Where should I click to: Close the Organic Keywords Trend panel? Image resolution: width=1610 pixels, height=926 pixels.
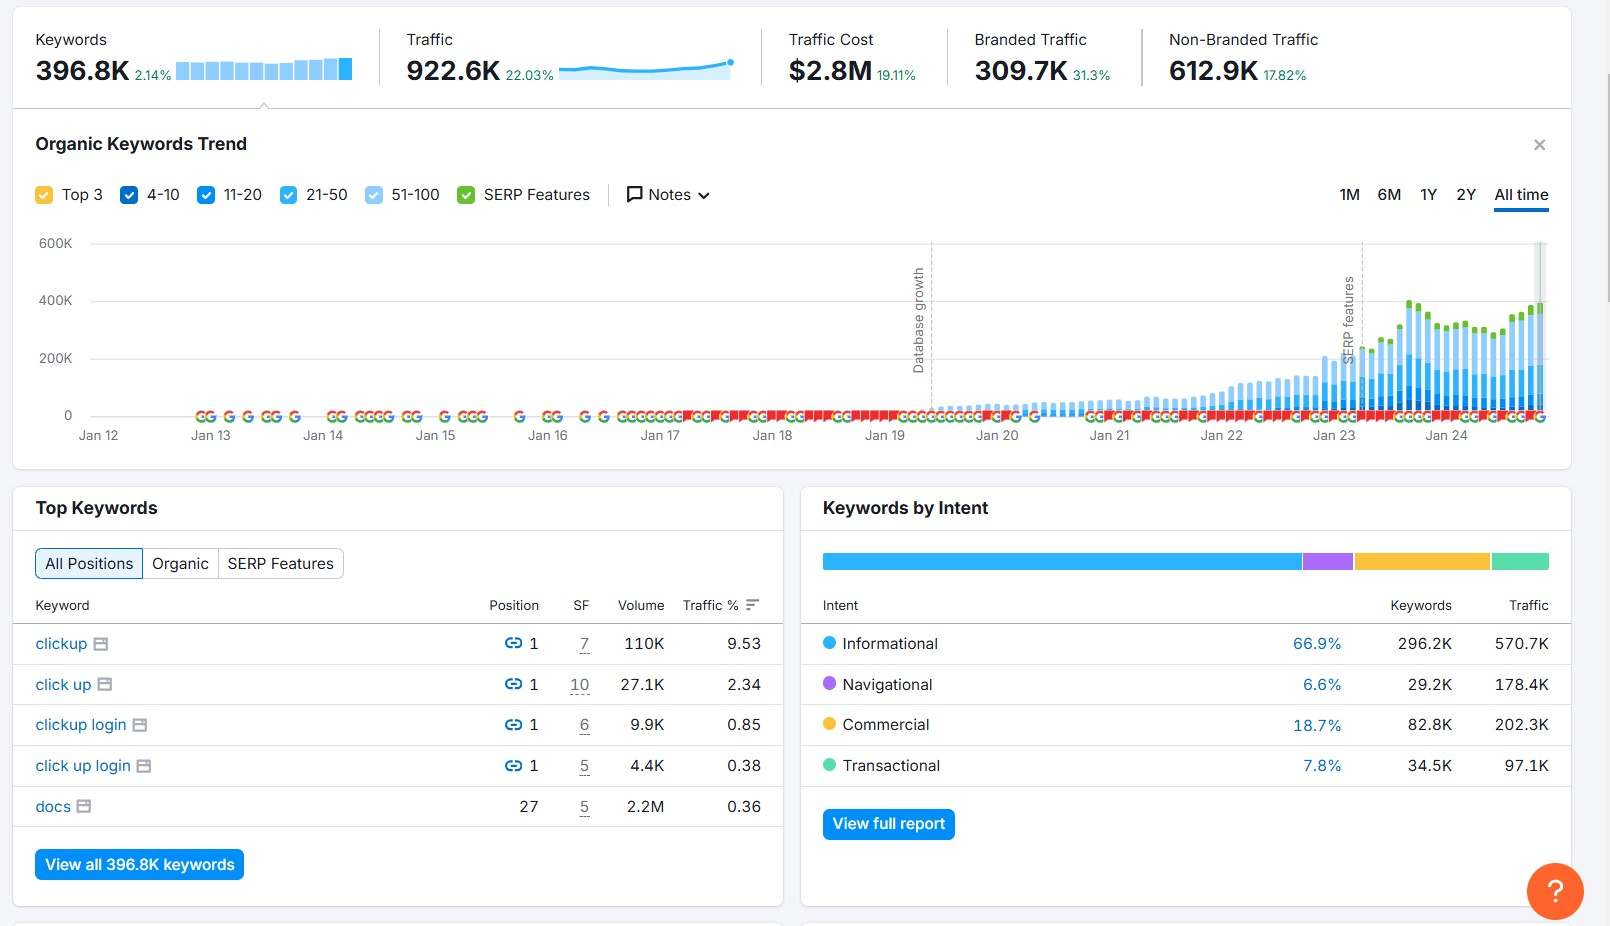[1540, 145]
